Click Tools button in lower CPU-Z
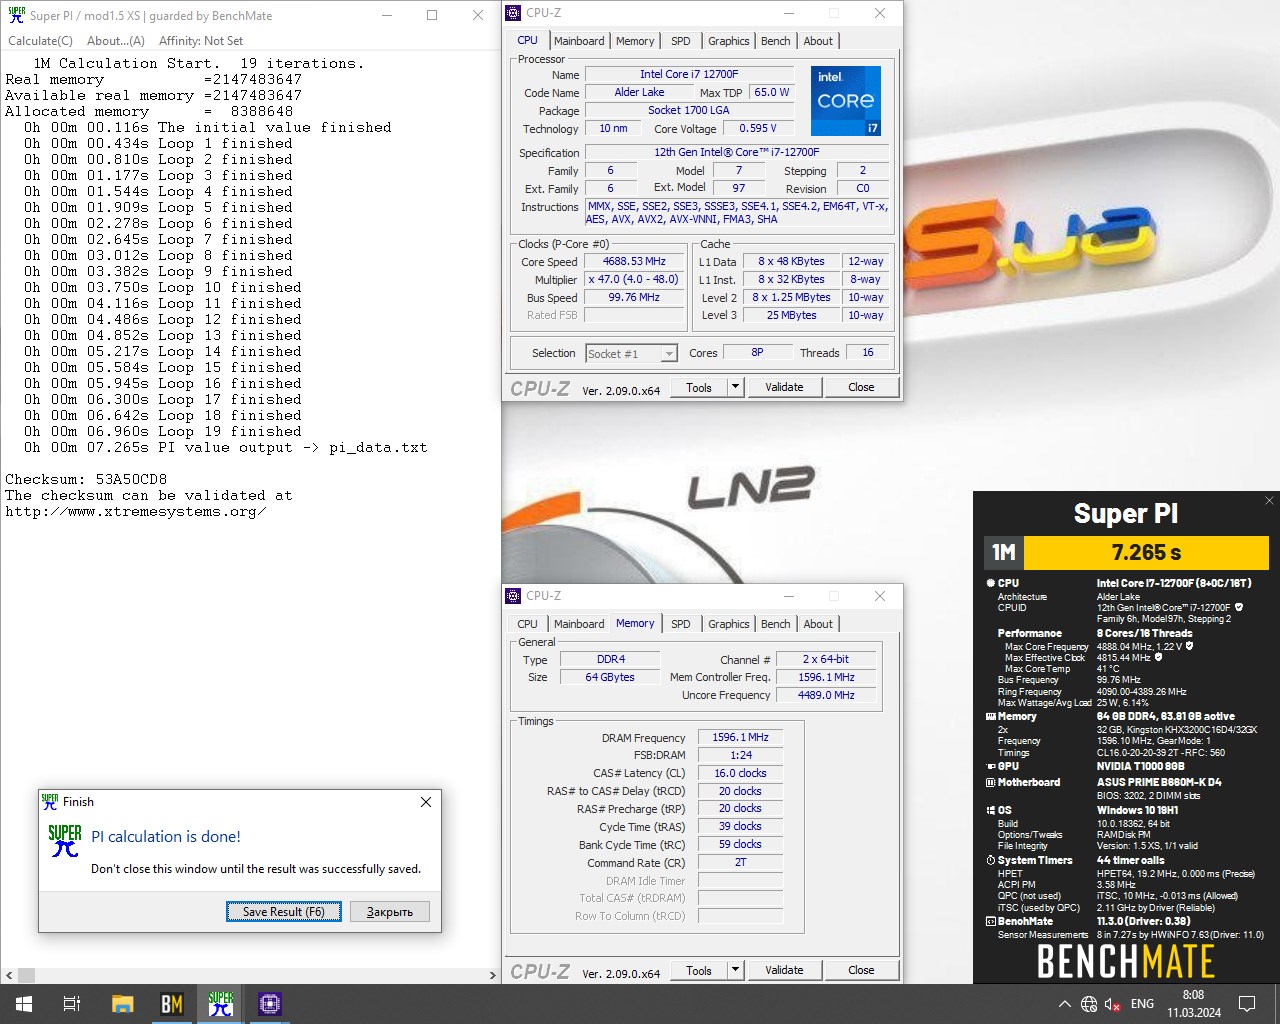1280x1024 pixels. pos(699,970)
